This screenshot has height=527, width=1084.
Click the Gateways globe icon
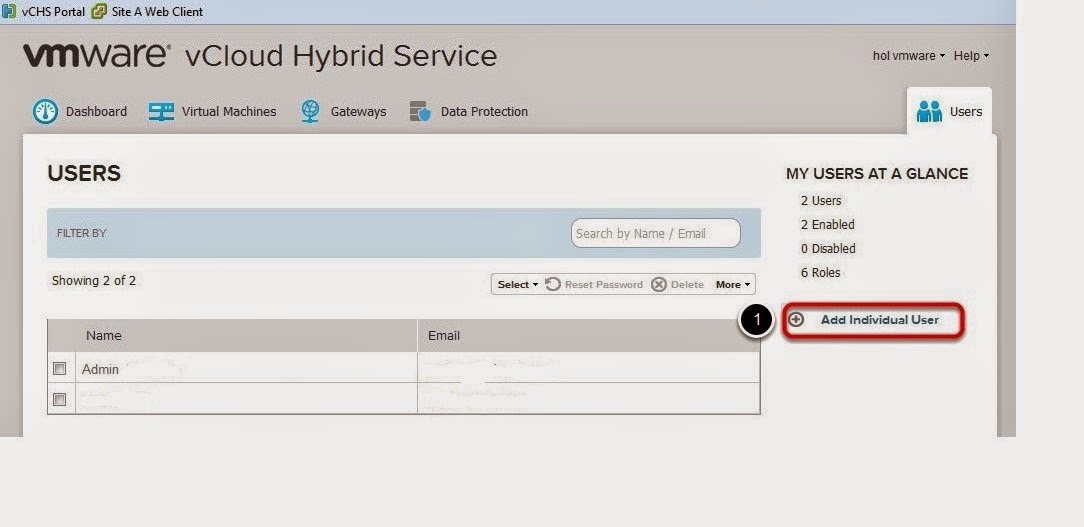tap(310, 111)
